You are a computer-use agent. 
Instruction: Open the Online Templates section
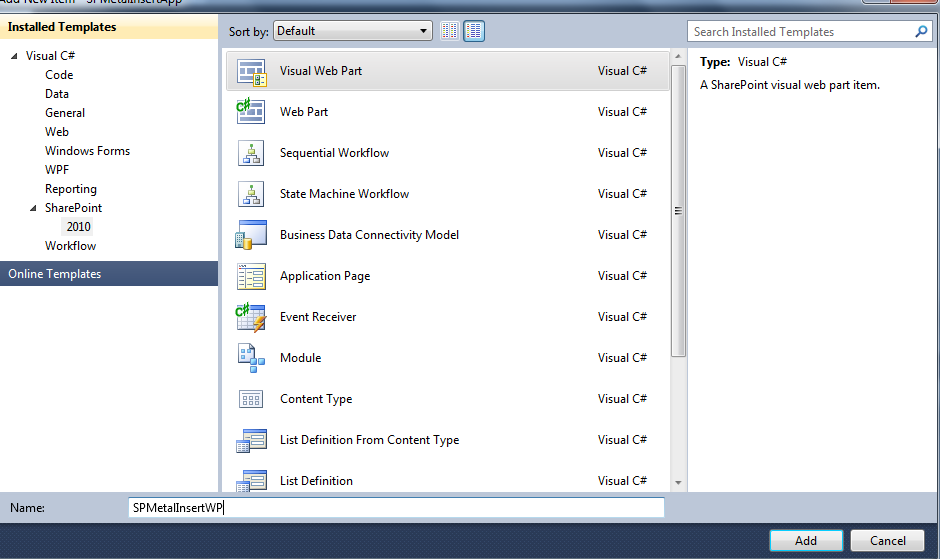pyautogui.click(x=55, y=274)
